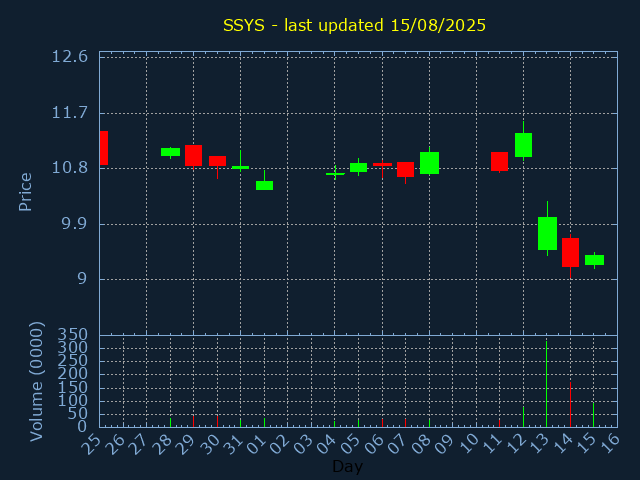The height and width of the screenshot is (480, 640).
Task: Select the 350 volume axis label
Action: click(73, 336)
